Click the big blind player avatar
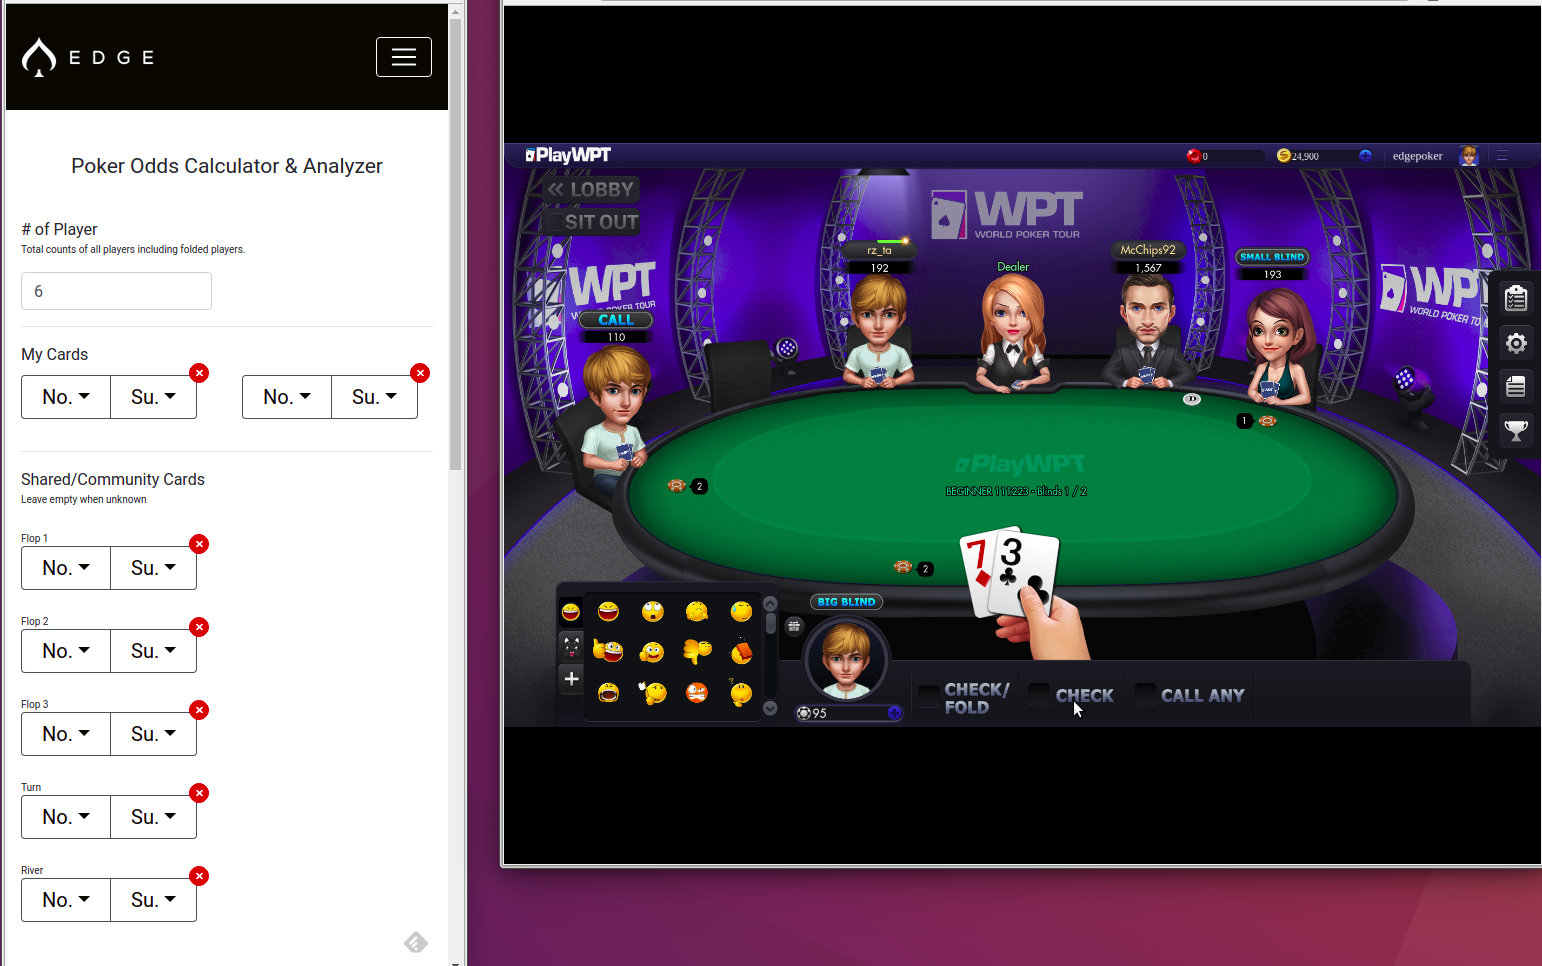Screen dimensions: 1542x966 point(846,659)
